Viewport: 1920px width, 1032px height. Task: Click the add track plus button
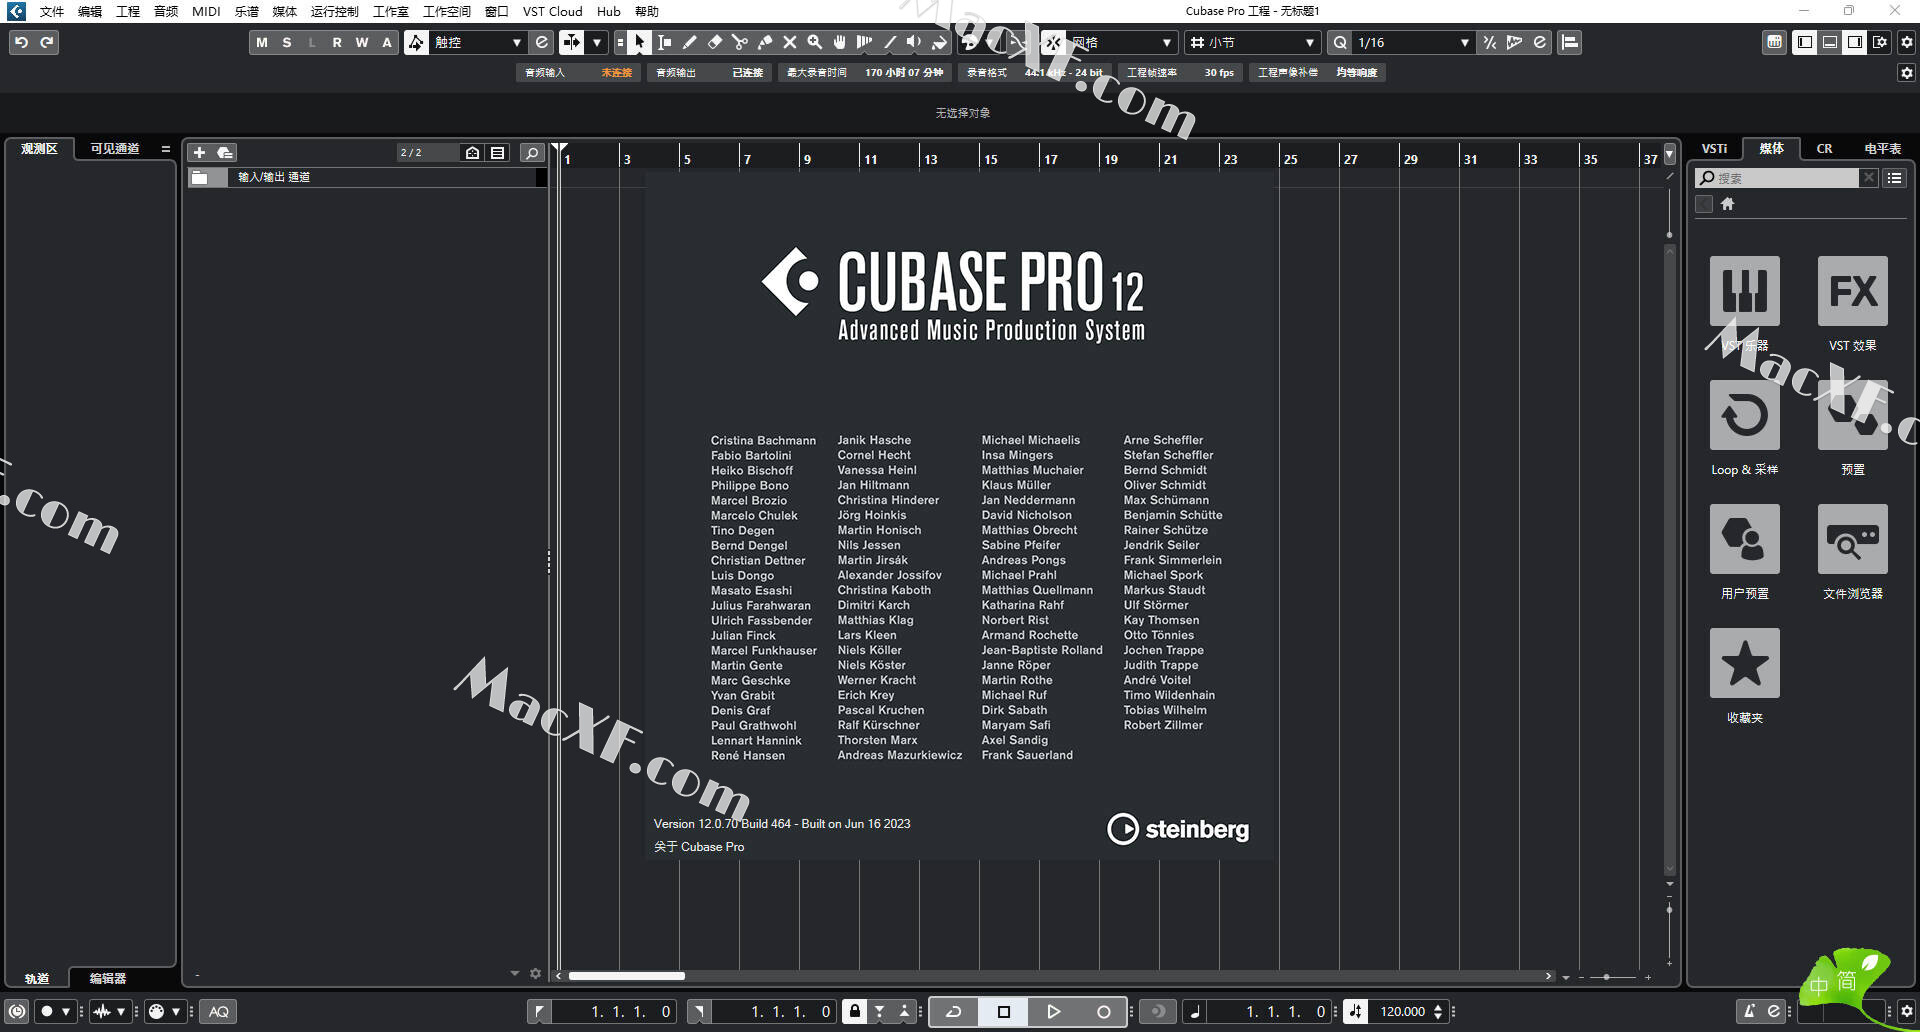point(199,152)
